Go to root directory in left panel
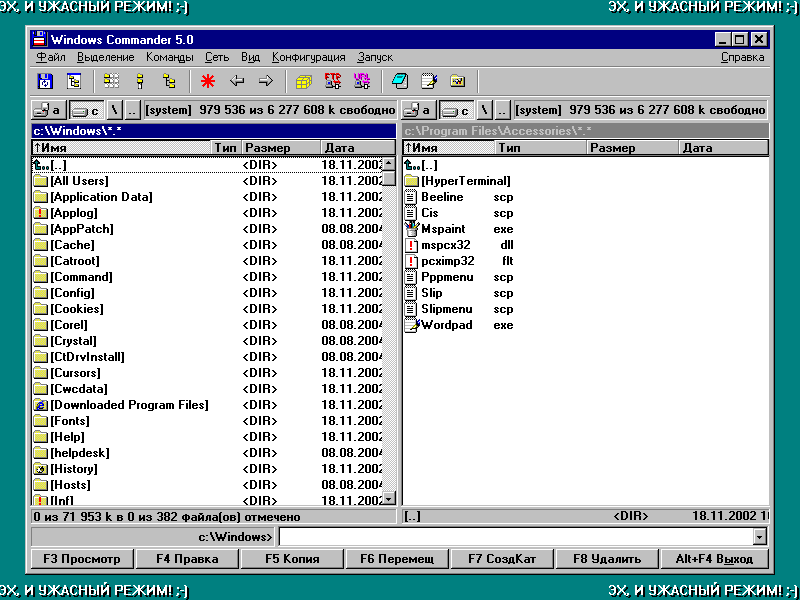 [x=114, y=110]
